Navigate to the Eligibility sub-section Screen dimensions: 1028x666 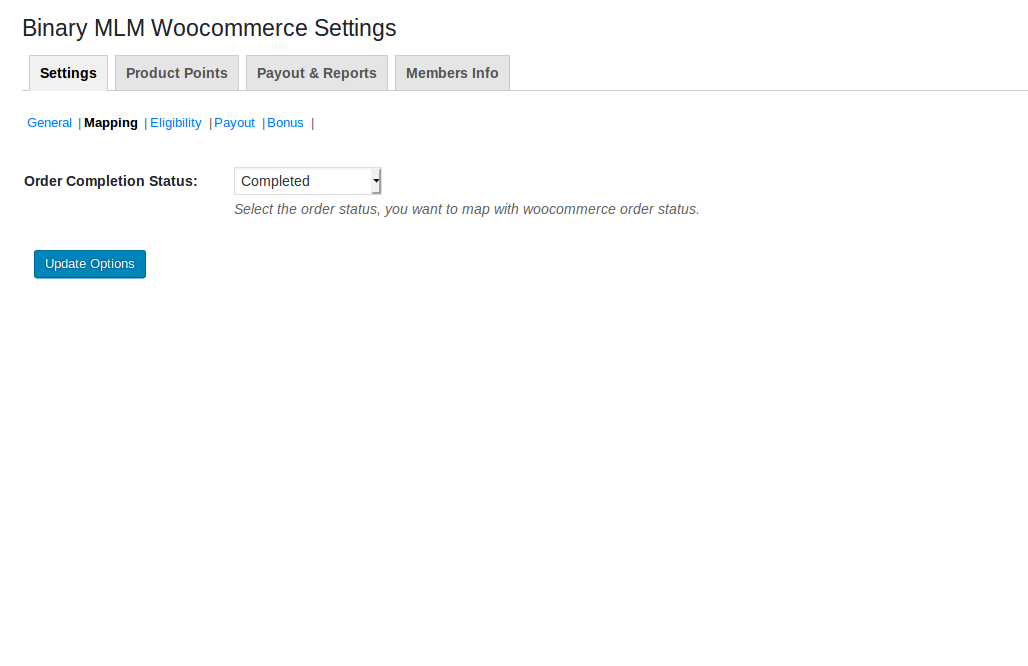point(176,123)
